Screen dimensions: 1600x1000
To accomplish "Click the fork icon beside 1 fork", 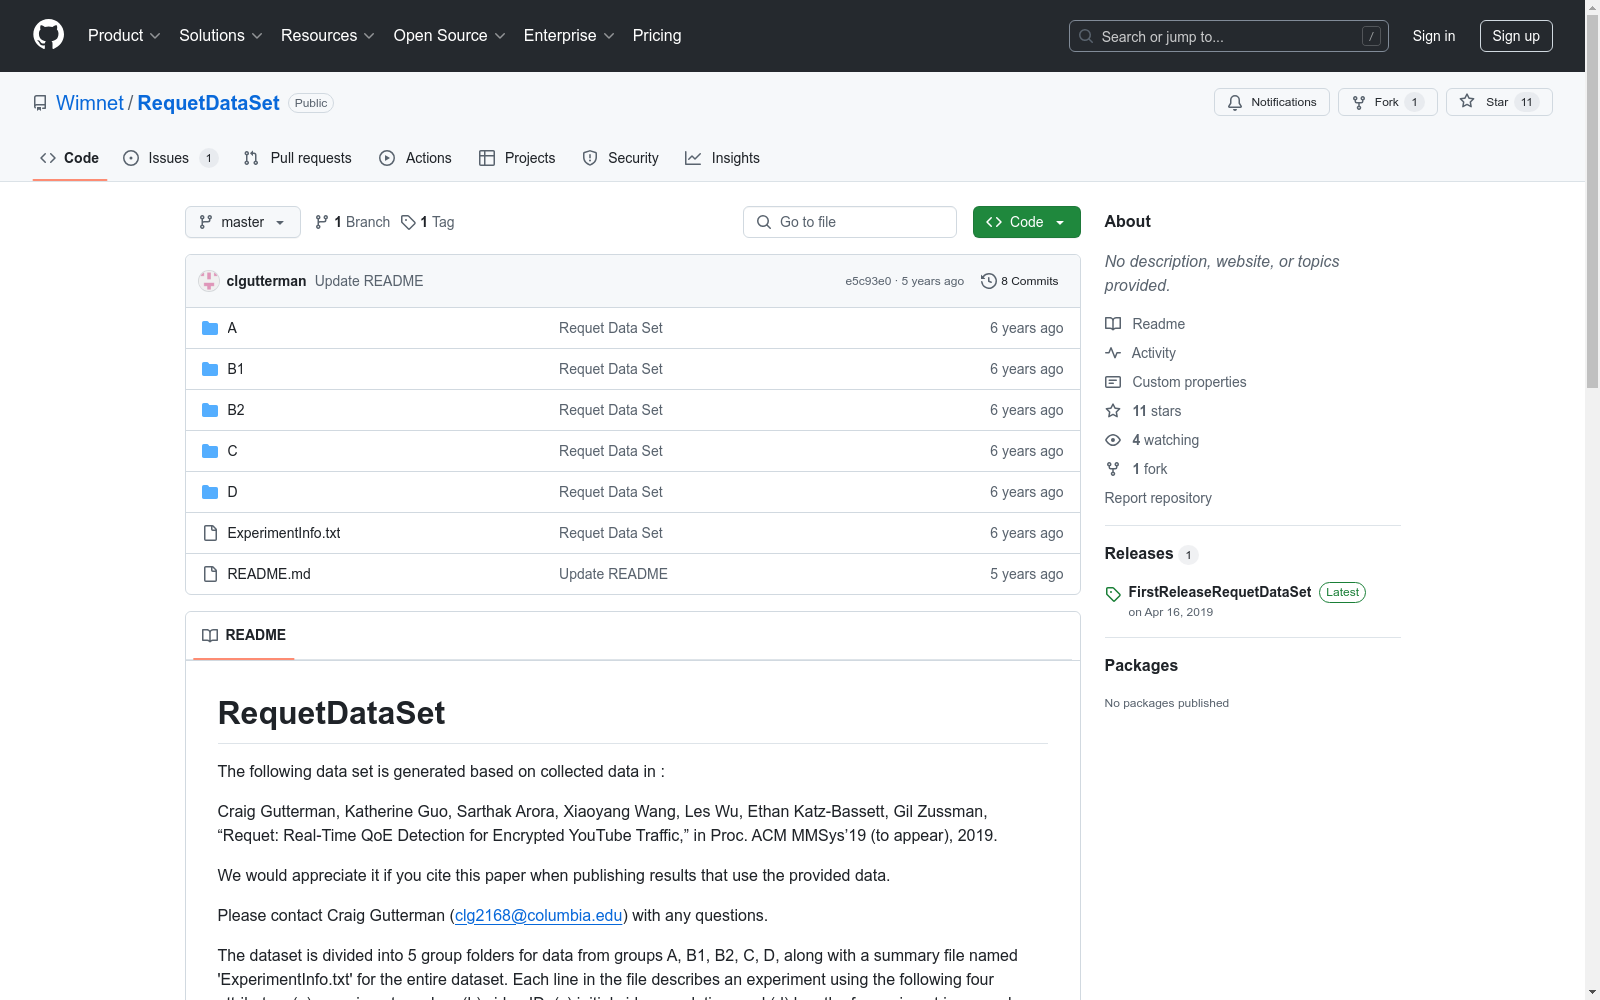I will coord(1113,469).
